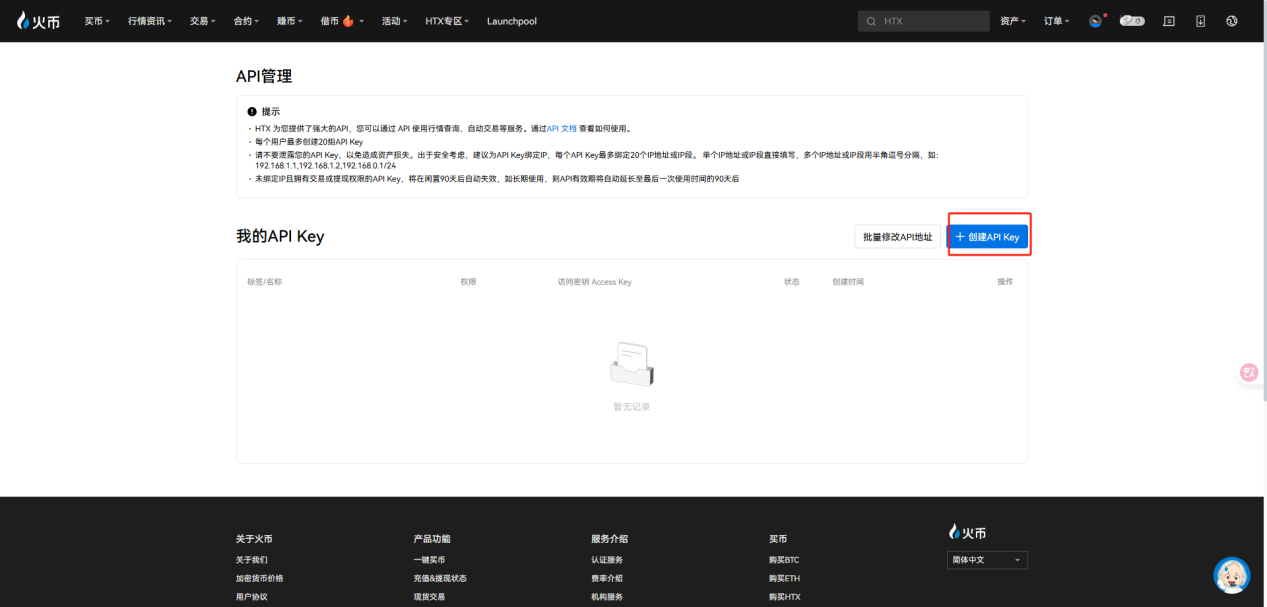Click the points pill showing 0
The image size is (1267, 607).
click(x=1132, y=21)
